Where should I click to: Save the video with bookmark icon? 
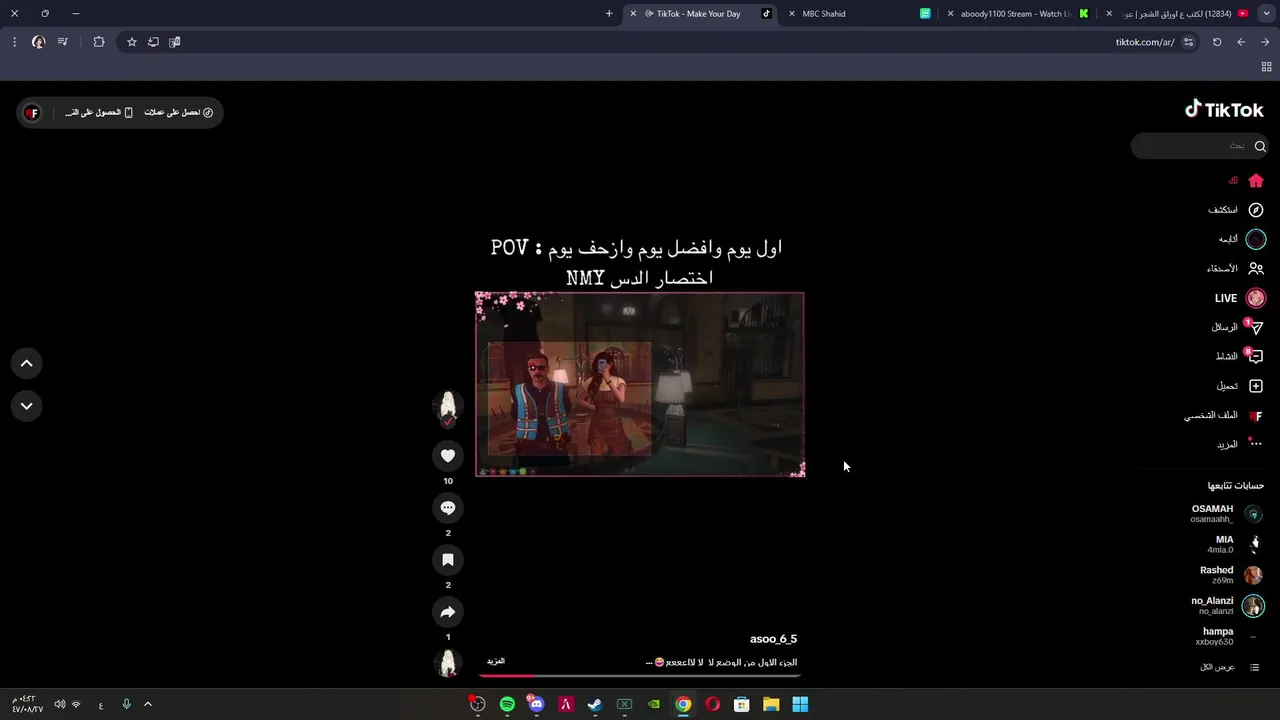pyautogui.click(x=448, y=560)
